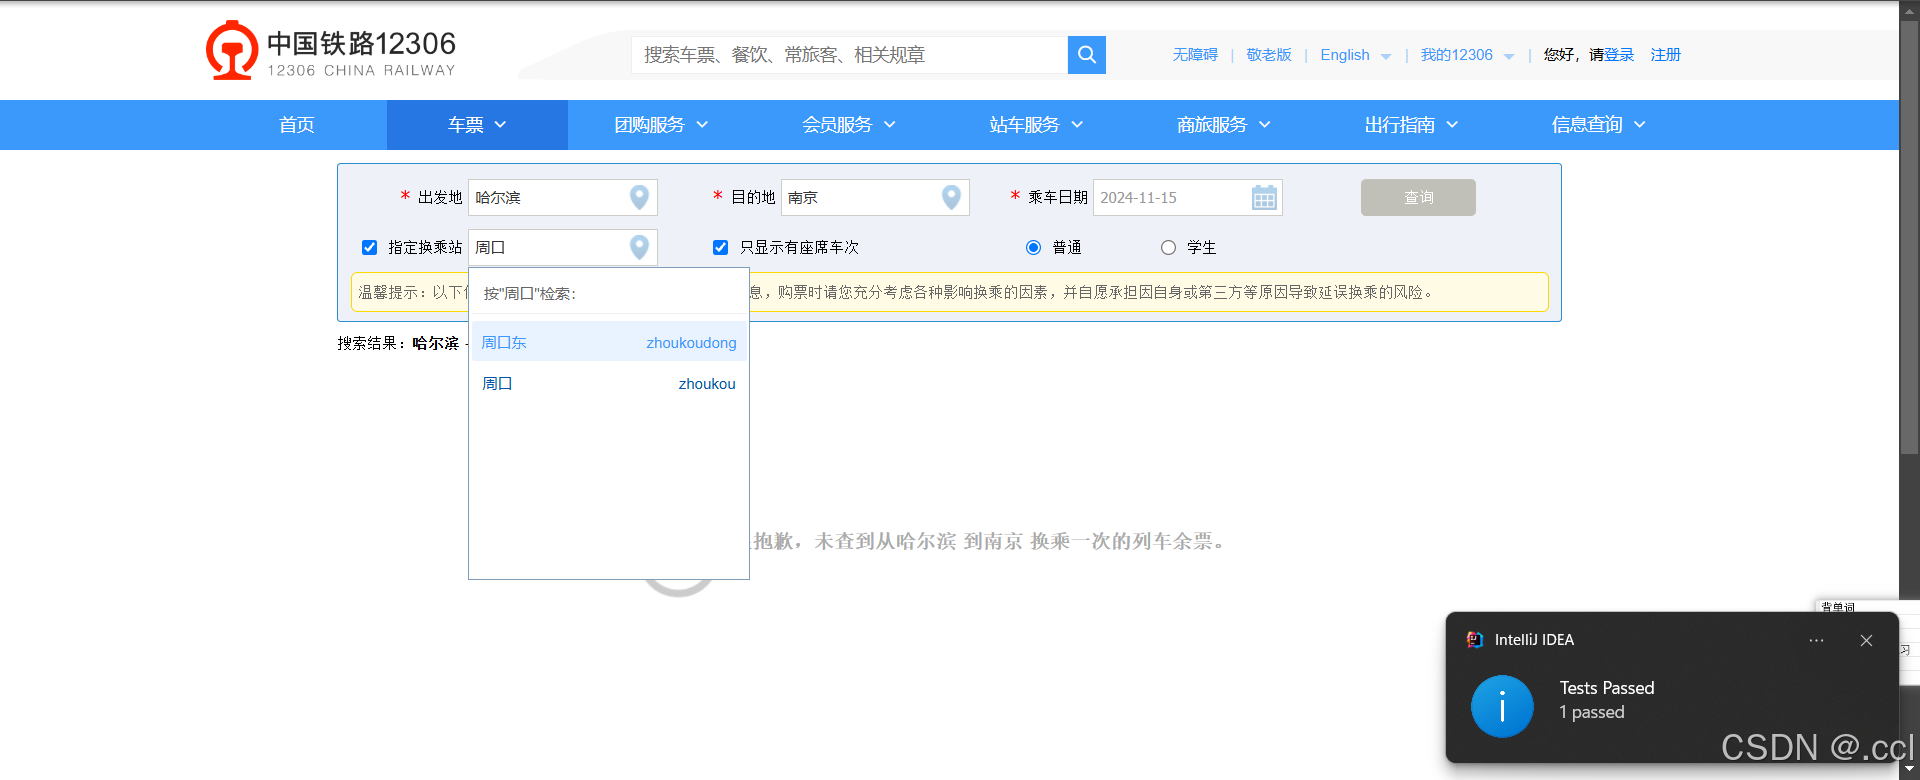Select 周口东 from station suggestions
The image size is (1920, 780).
[609, 342]
